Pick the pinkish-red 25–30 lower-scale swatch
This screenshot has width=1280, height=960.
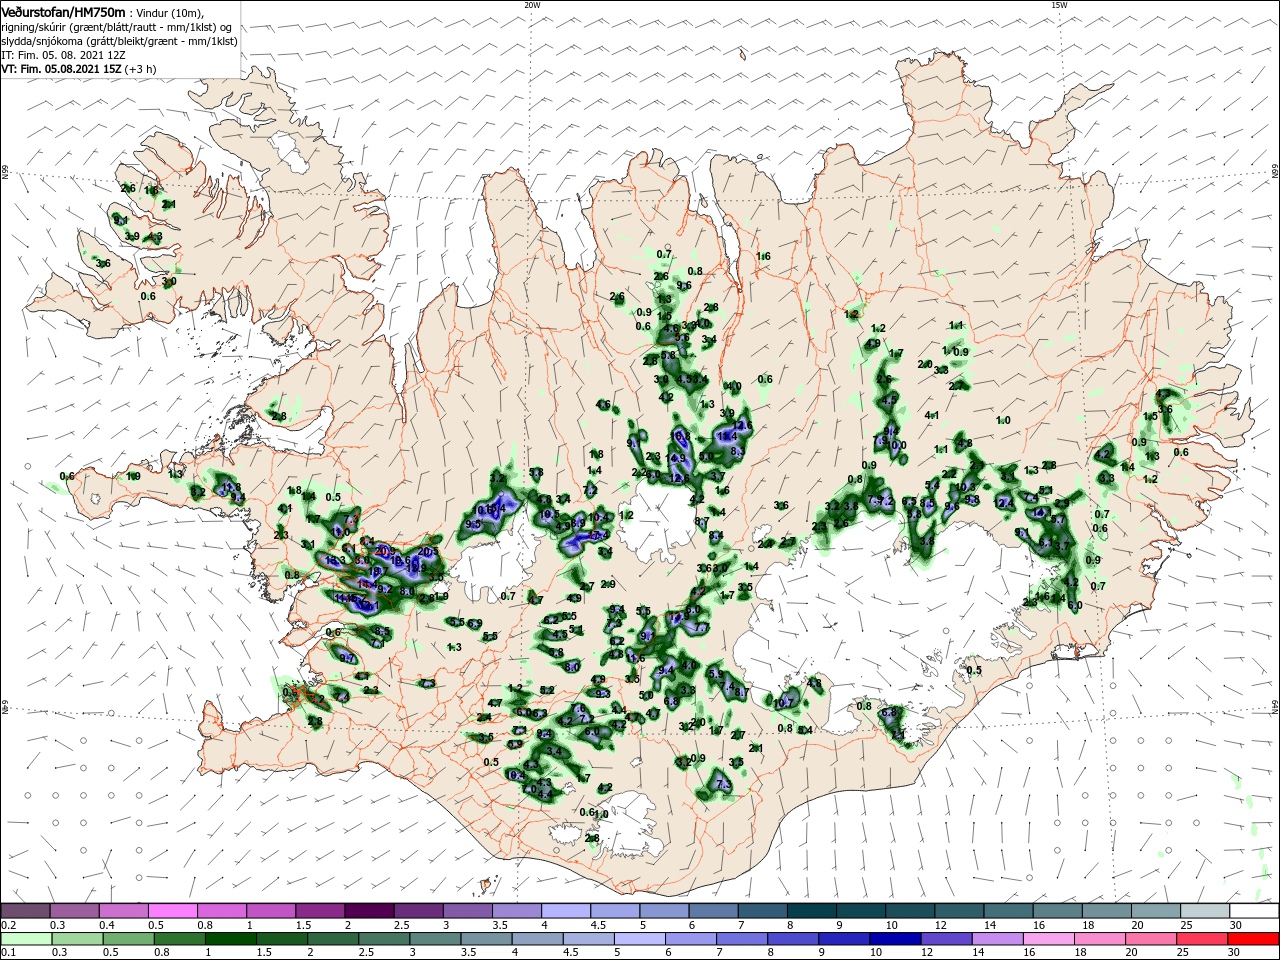pyautogui.click(x=1200, y=939)
